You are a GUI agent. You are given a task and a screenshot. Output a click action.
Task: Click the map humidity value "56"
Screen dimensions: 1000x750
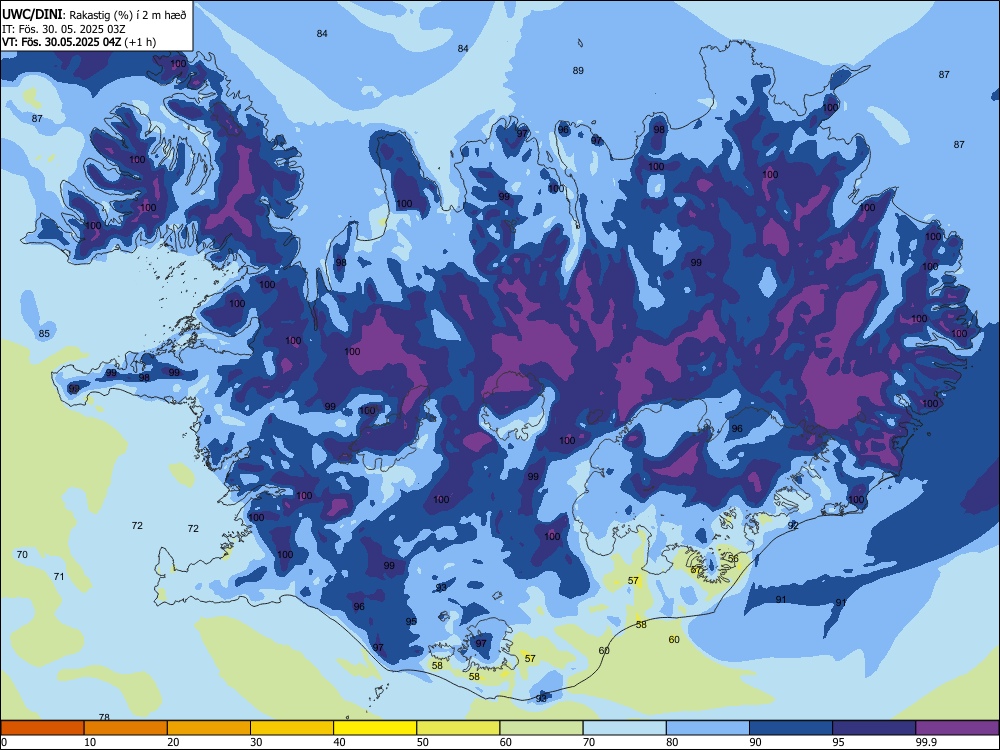coord(733,559)
